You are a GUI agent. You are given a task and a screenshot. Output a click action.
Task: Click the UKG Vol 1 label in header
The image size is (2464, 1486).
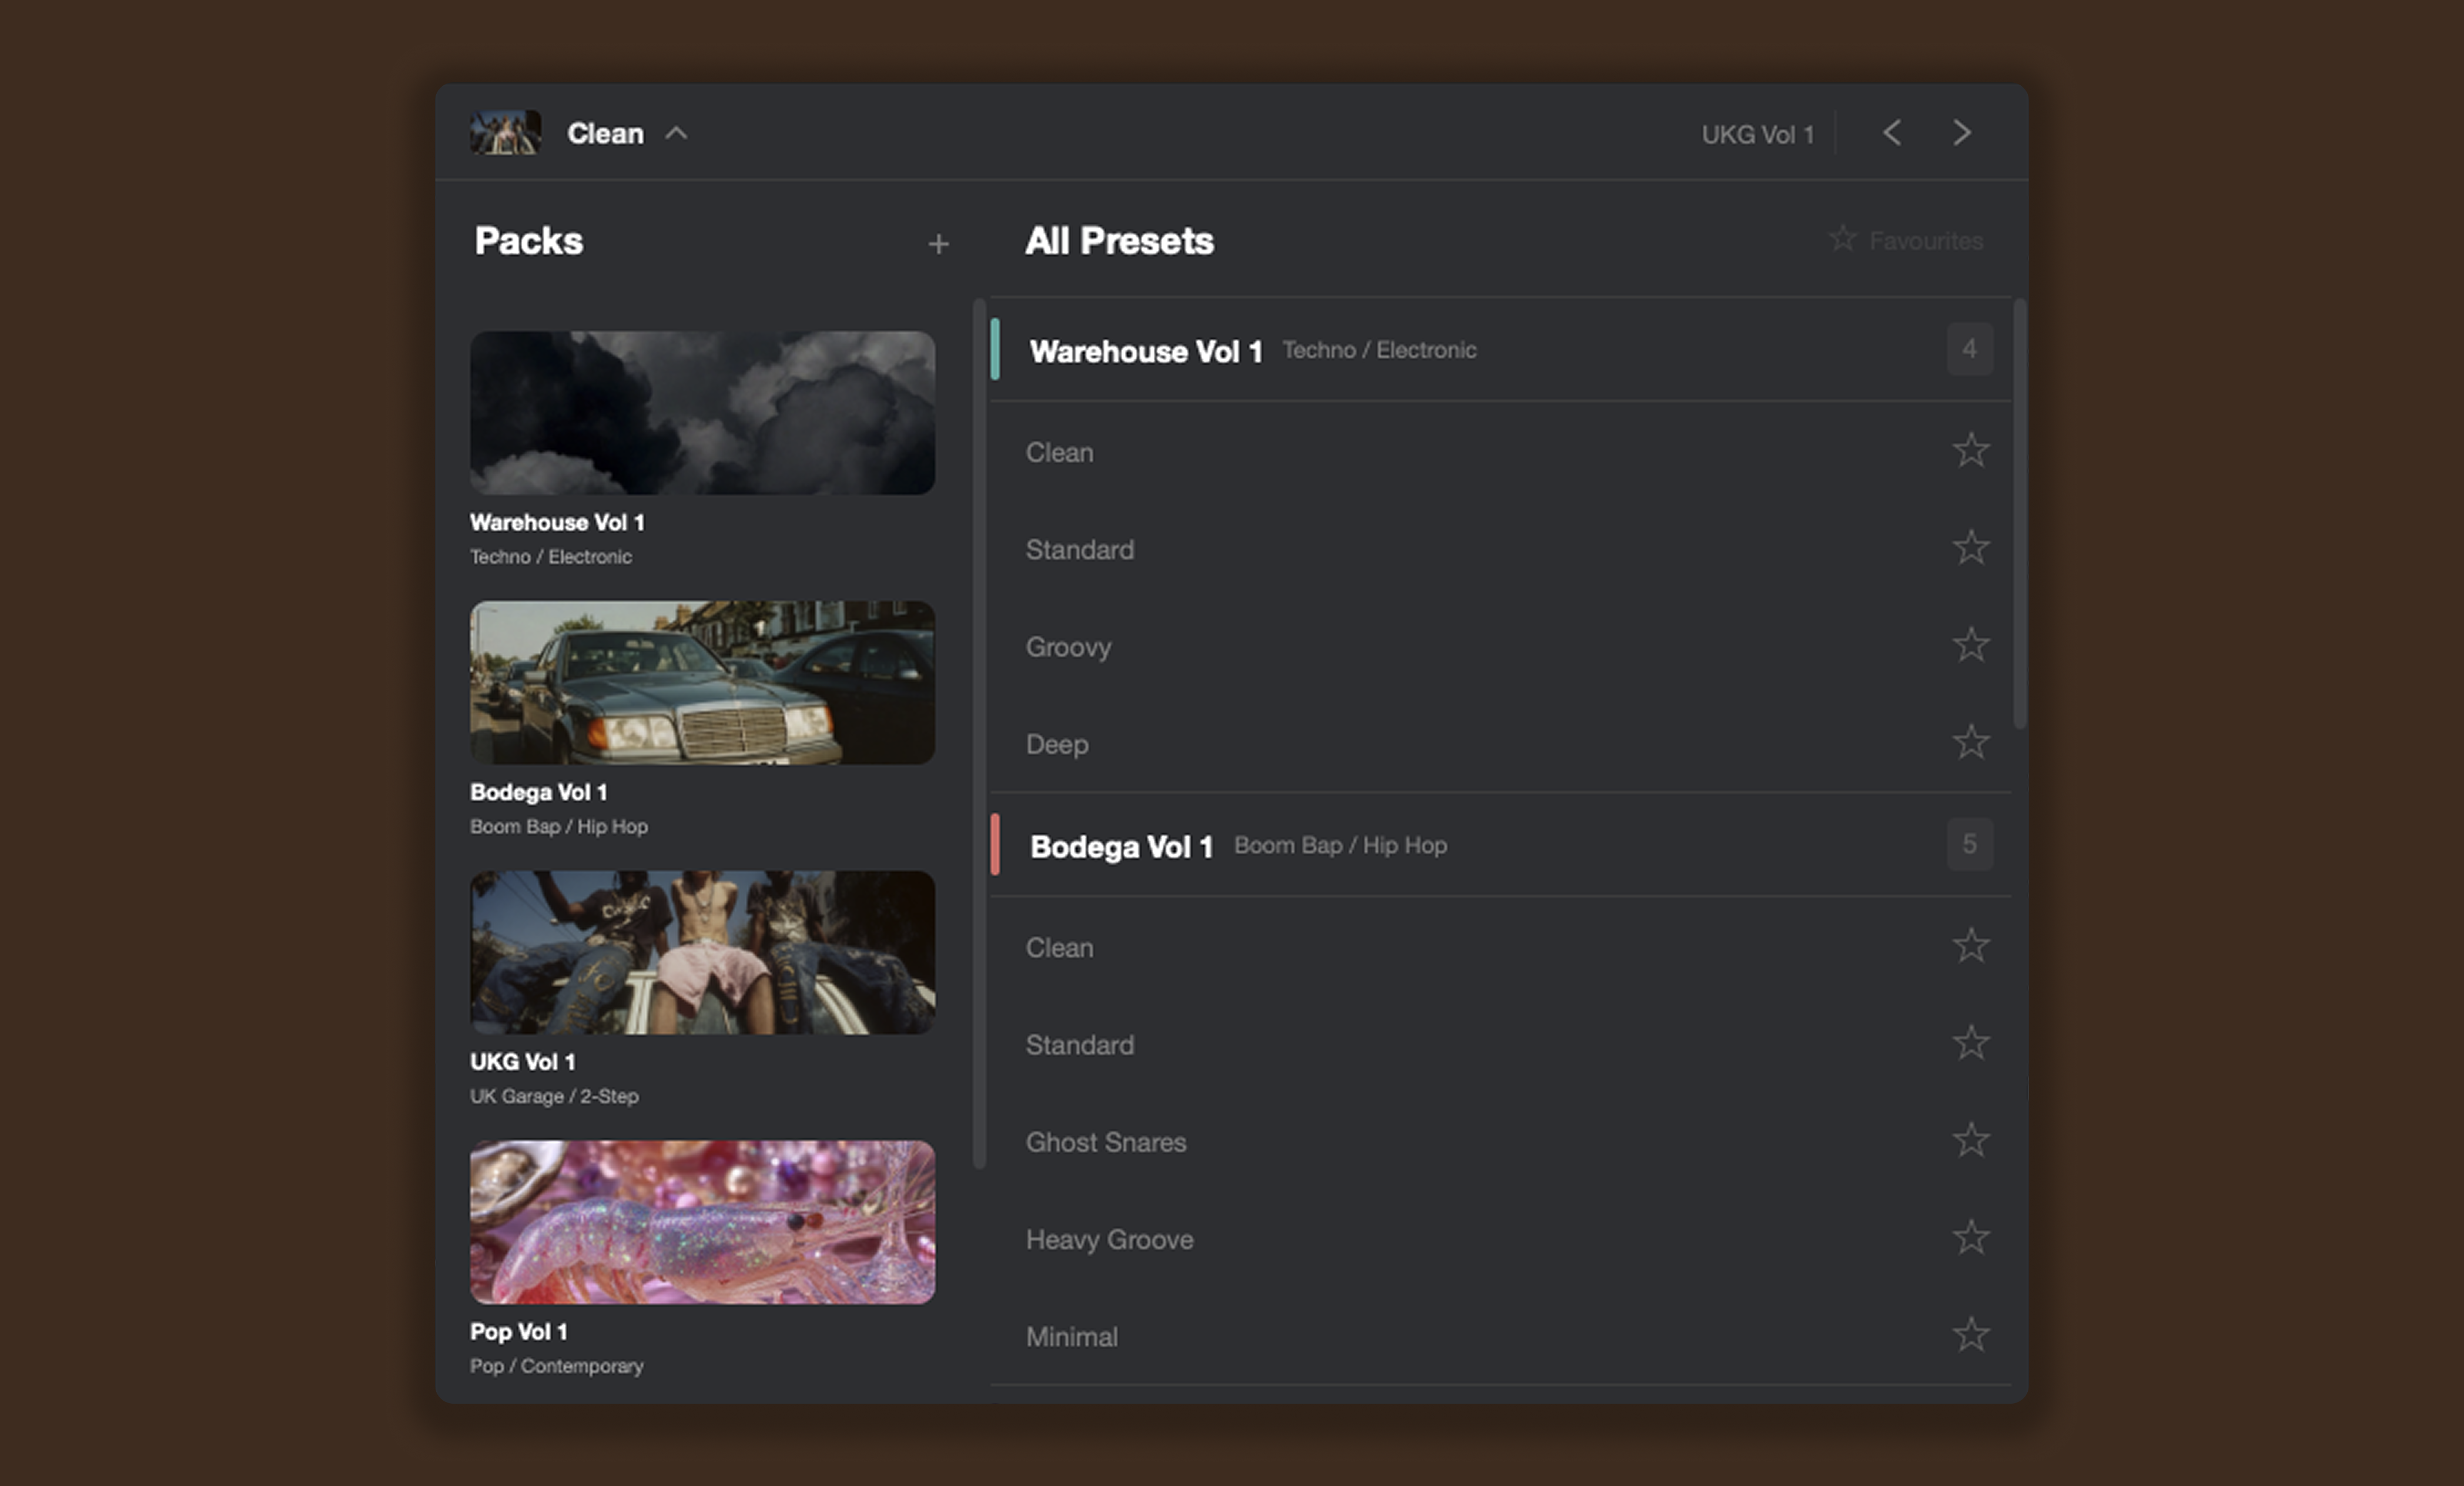pos(1757,135)
